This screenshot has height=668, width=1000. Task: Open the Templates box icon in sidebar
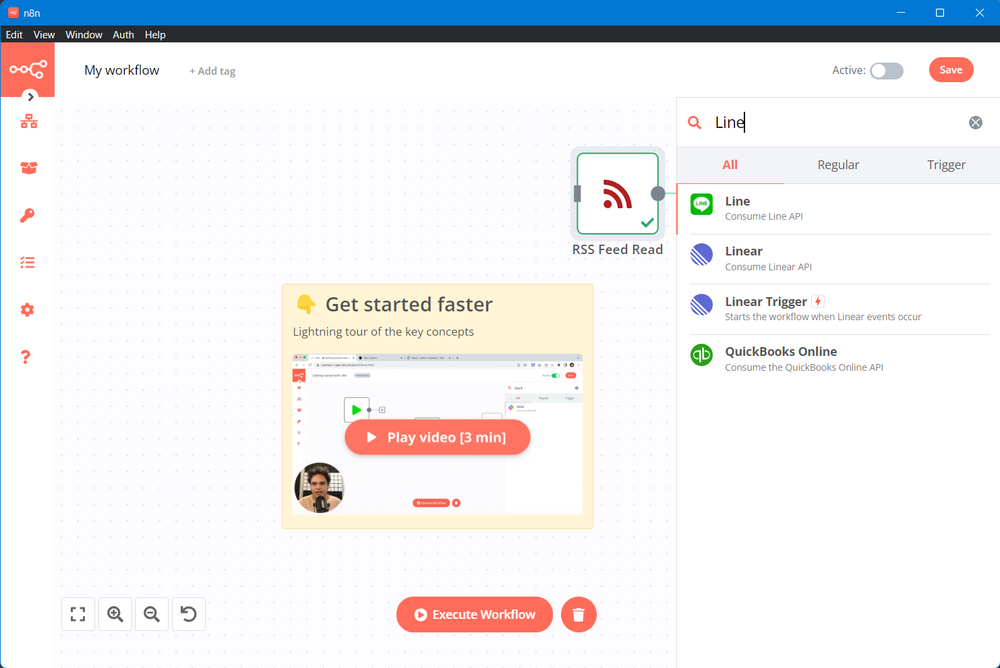tap(28, 168)
